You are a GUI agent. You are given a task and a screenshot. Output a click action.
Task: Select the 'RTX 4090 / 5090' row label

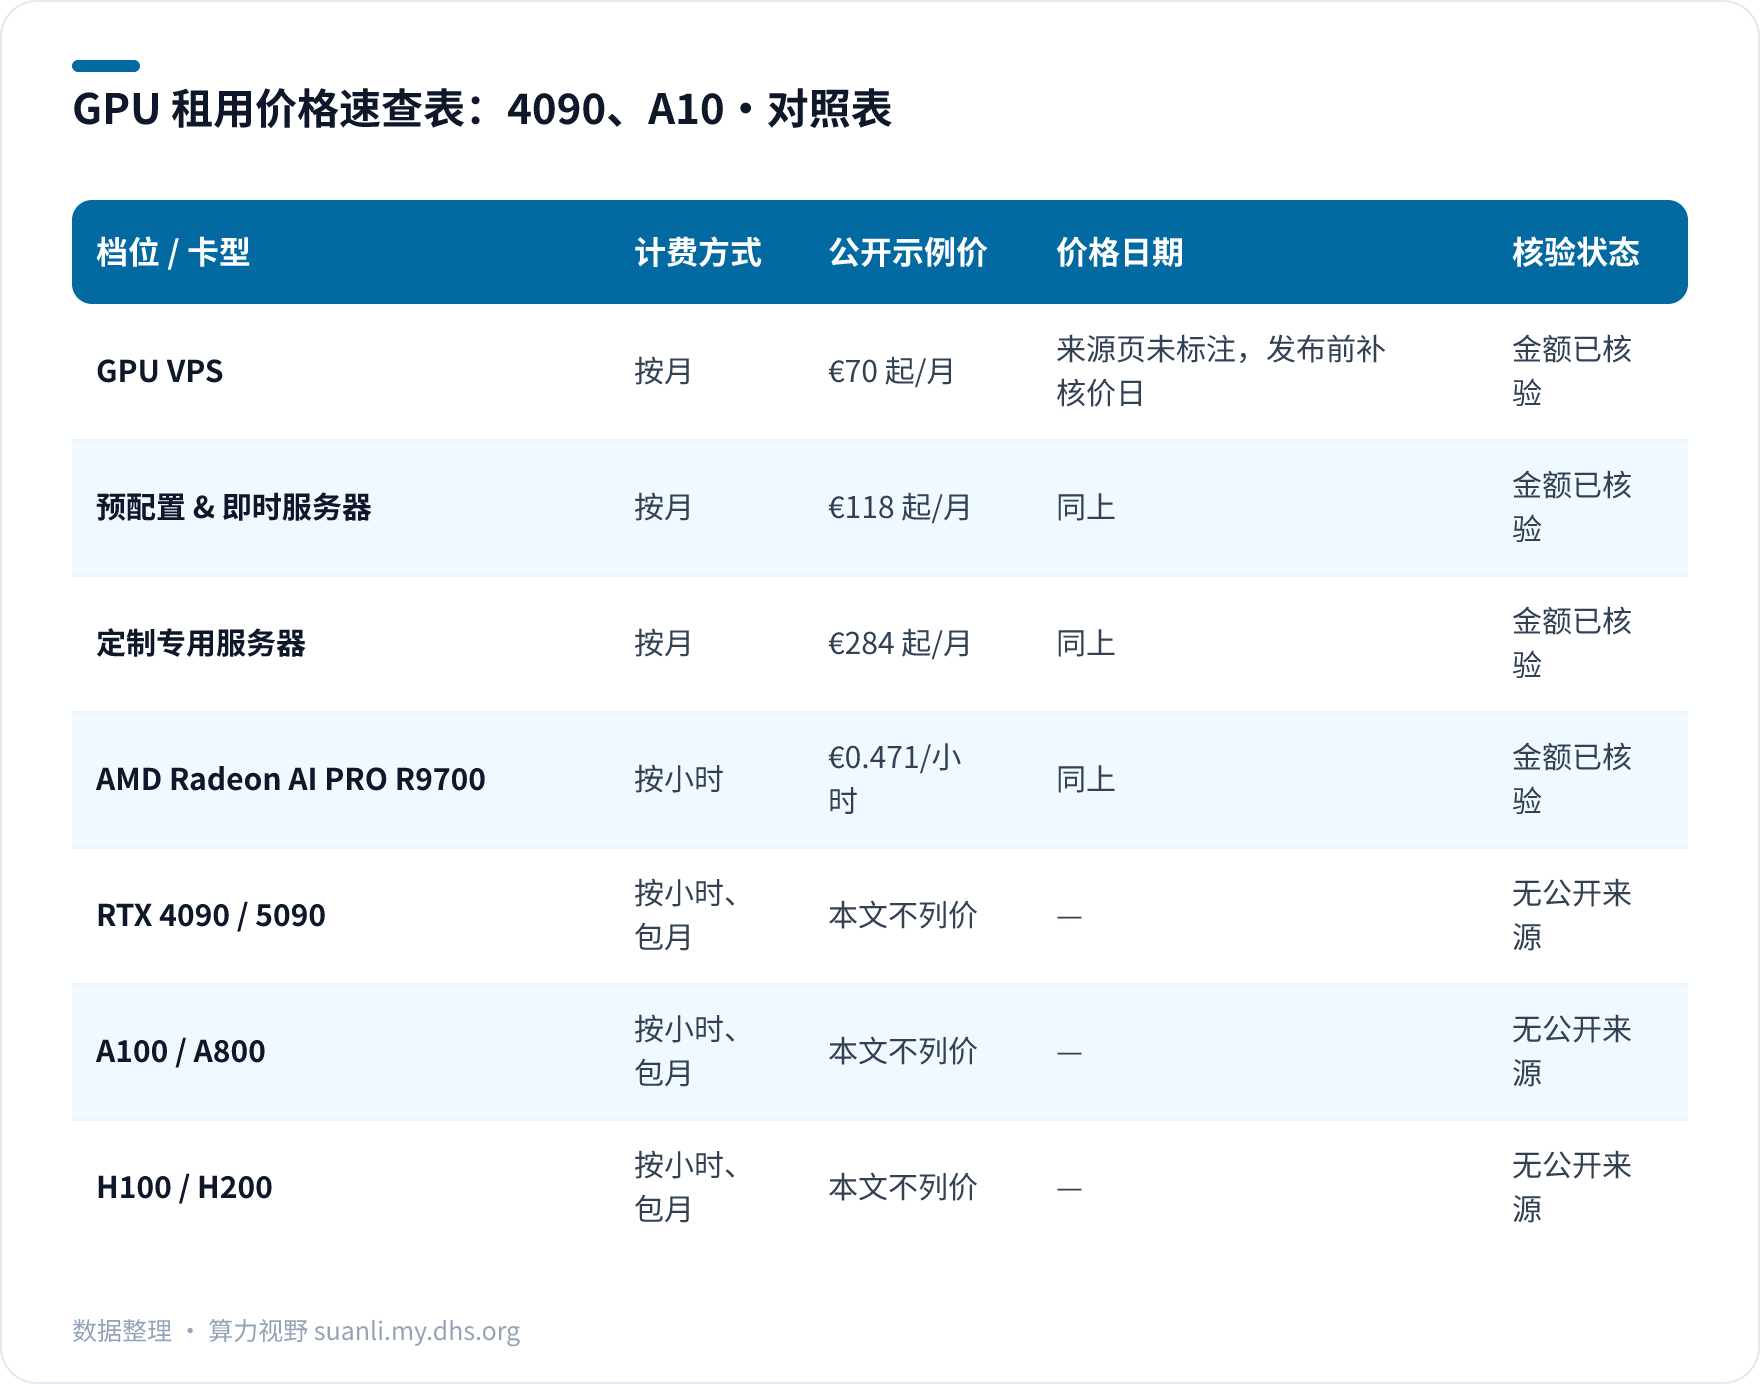211,915
